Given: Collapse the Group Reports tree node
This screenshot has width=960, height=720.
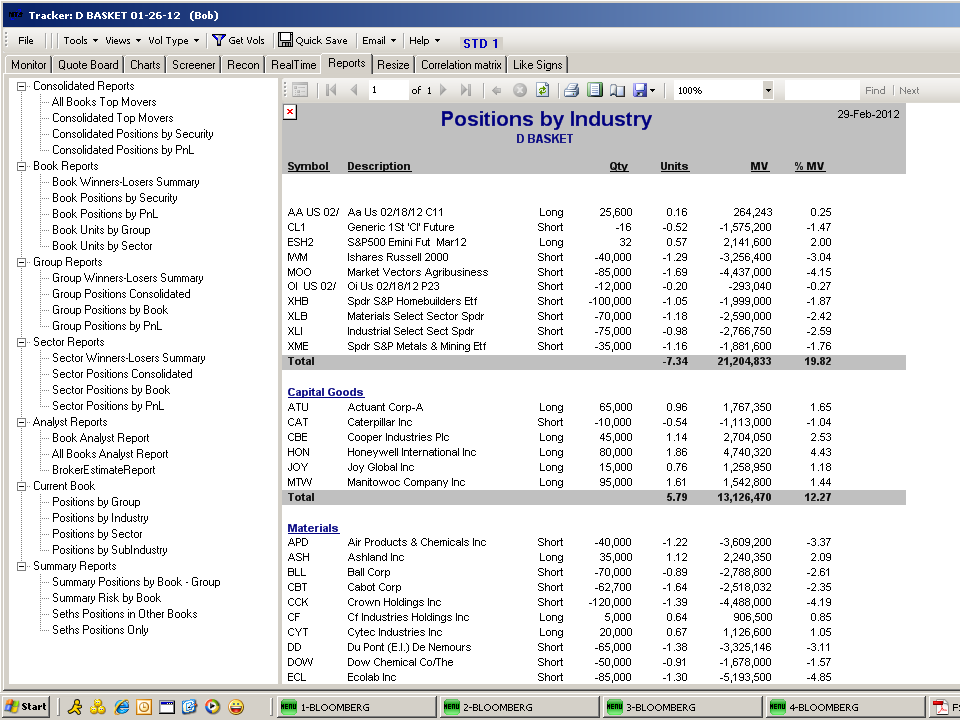Looking at the screenshot, I should pos(21,262).
